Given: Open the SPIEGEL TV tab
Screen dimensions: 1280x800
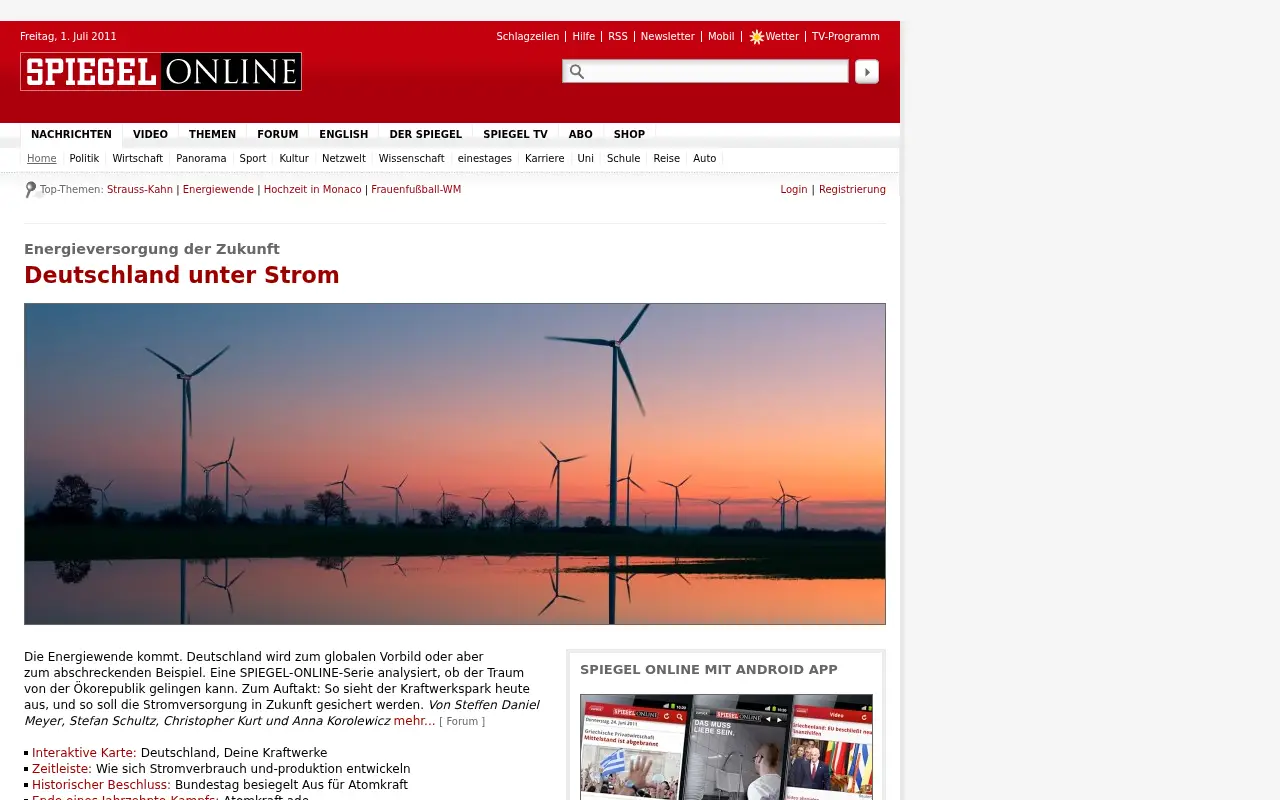Looking at the screenshot, I should coord(515,135).
